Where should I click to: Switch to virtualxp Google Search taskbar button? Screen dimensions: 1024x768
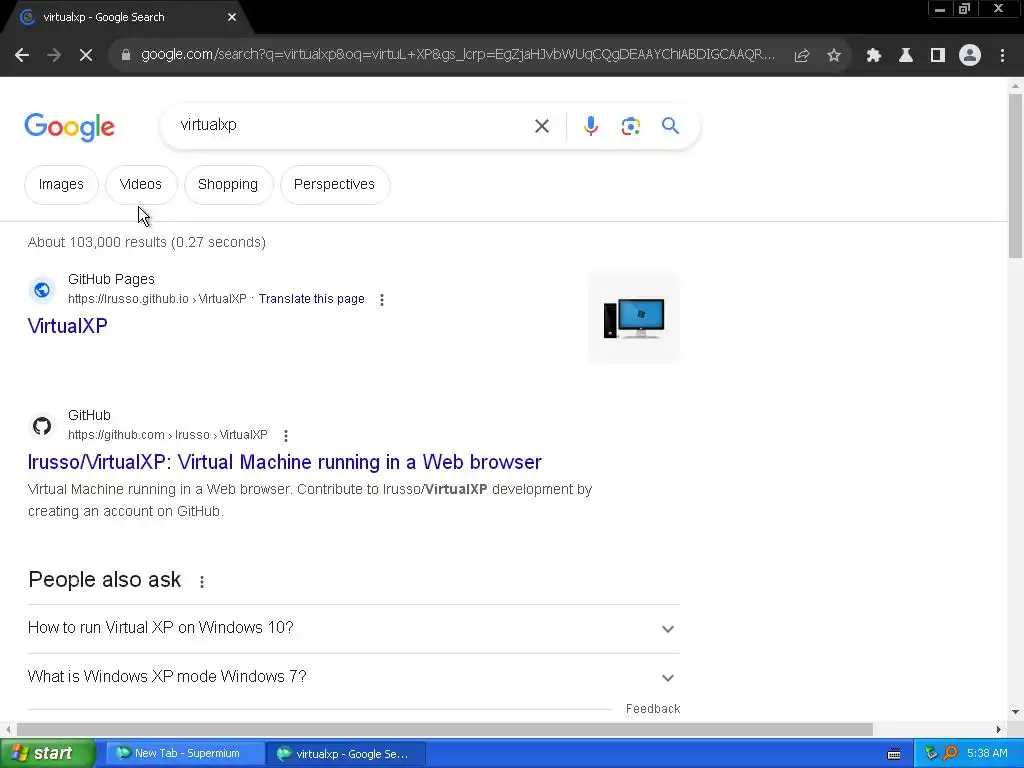(346, 754)
